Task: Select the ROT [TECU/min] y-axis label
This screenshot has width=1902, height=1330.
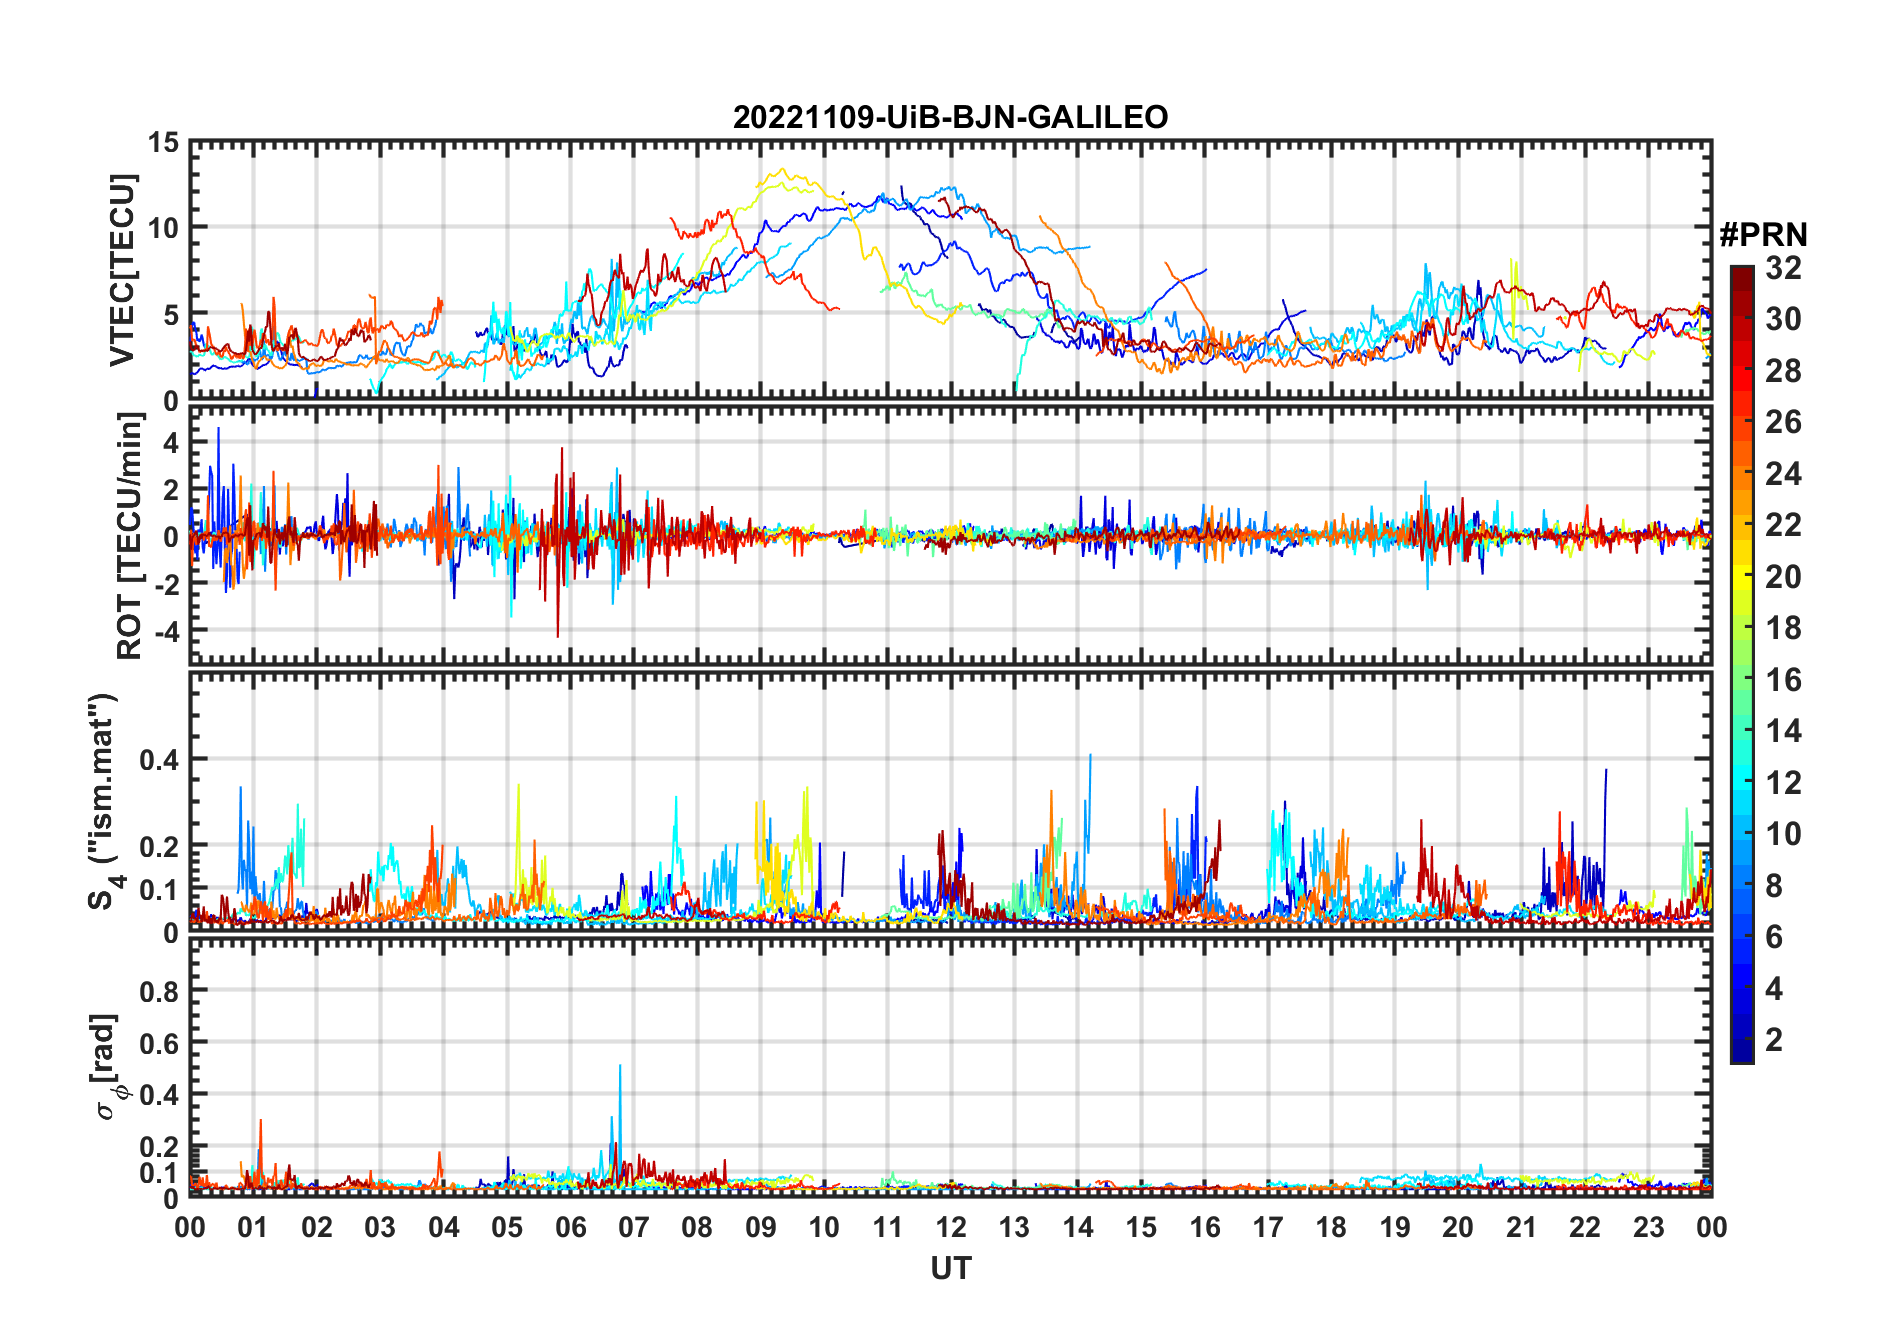Action: pyautogui.click(x=130, y=536)
